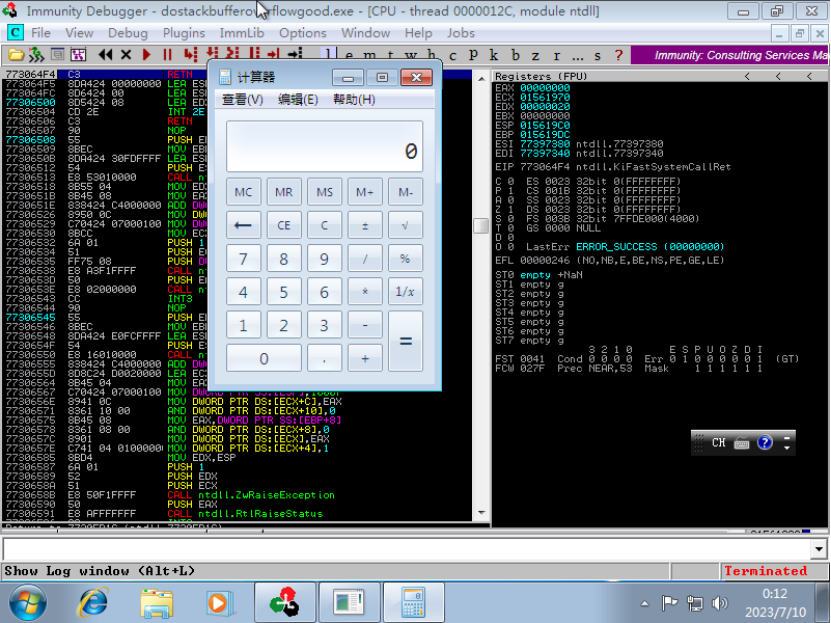Click the calculator plus-minus sign button
Viewport: 831px width, 623px height.
(365, 225)
